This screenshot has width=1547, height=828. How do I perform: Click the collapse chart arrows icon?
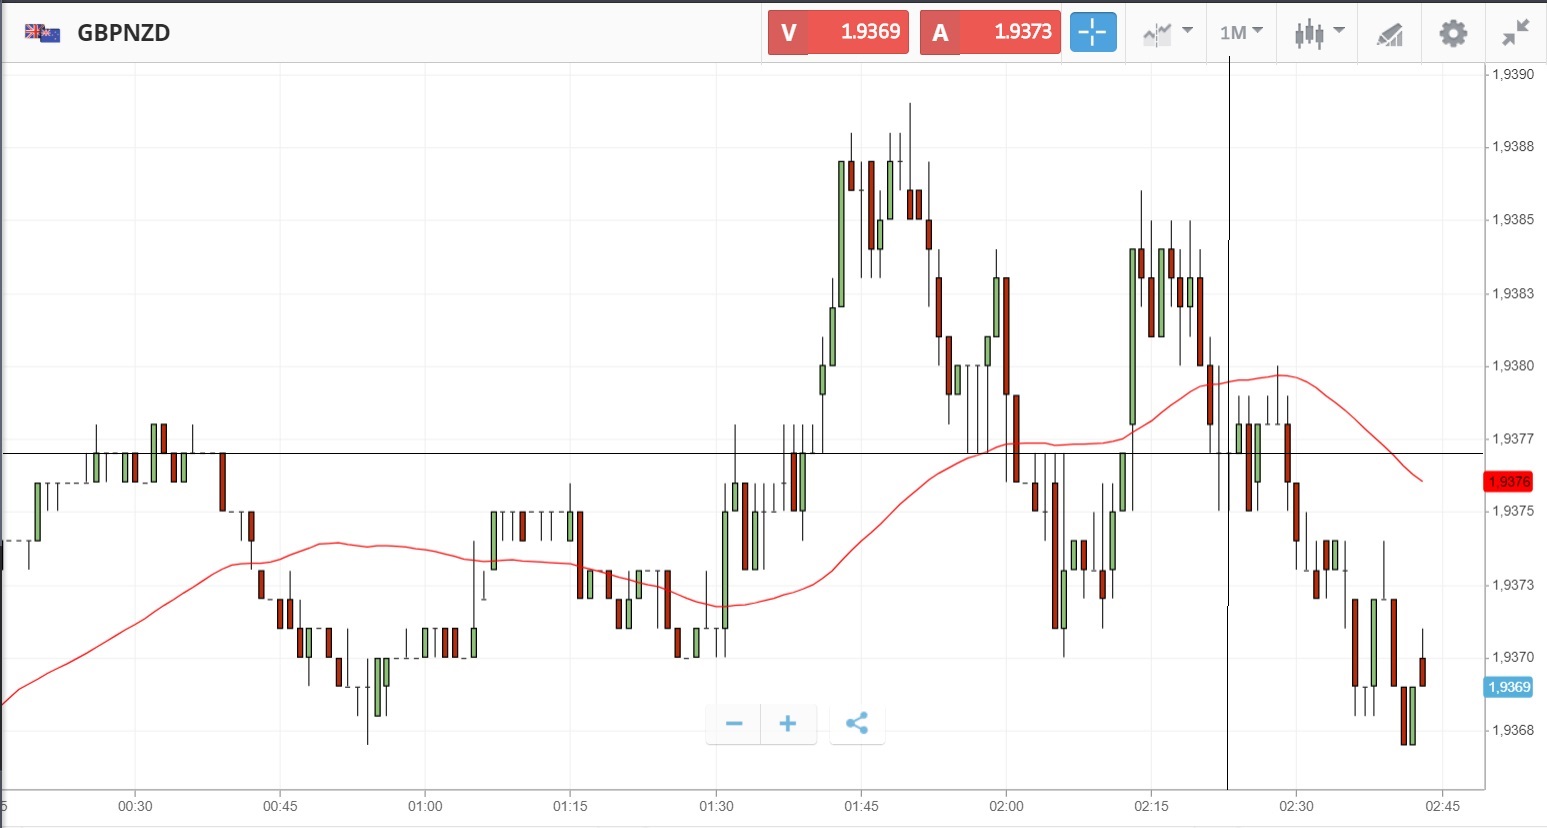click(x=1516, y=33)
